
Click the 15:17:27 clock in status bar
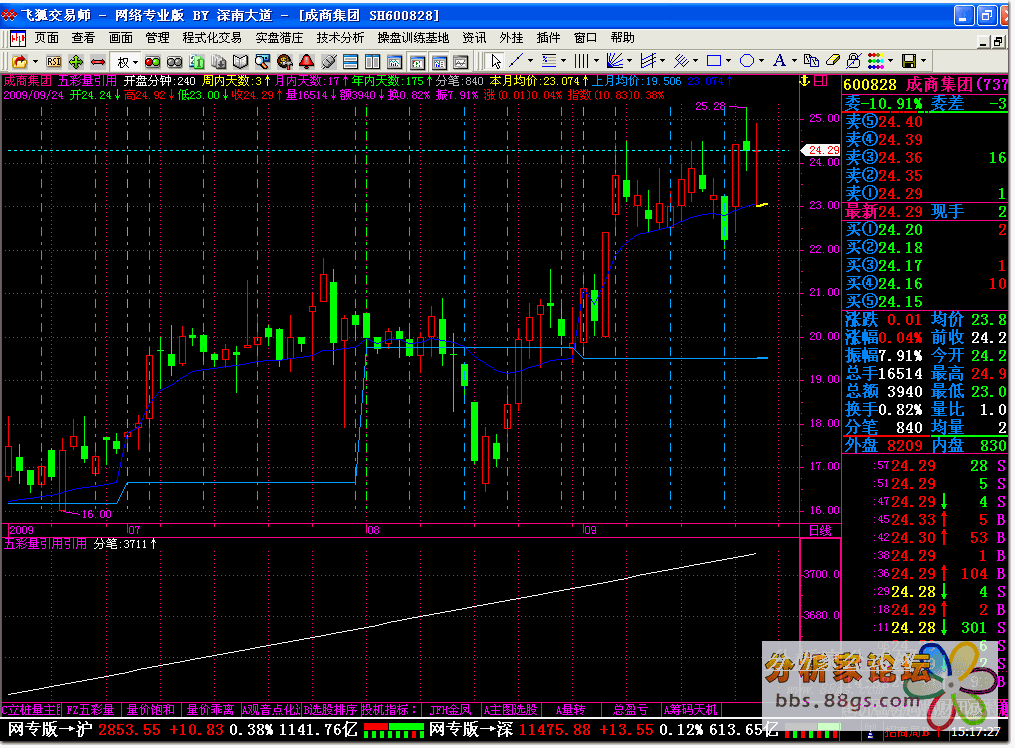pos(976,732)
